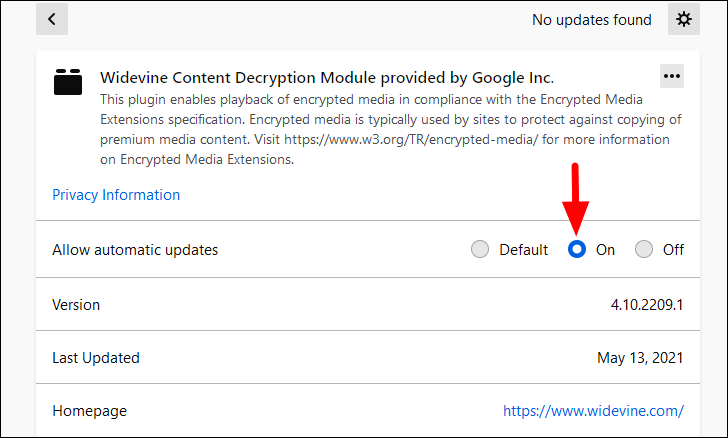
Task: Open the widevine.com homepage link
Action: (x=593, y=411)
